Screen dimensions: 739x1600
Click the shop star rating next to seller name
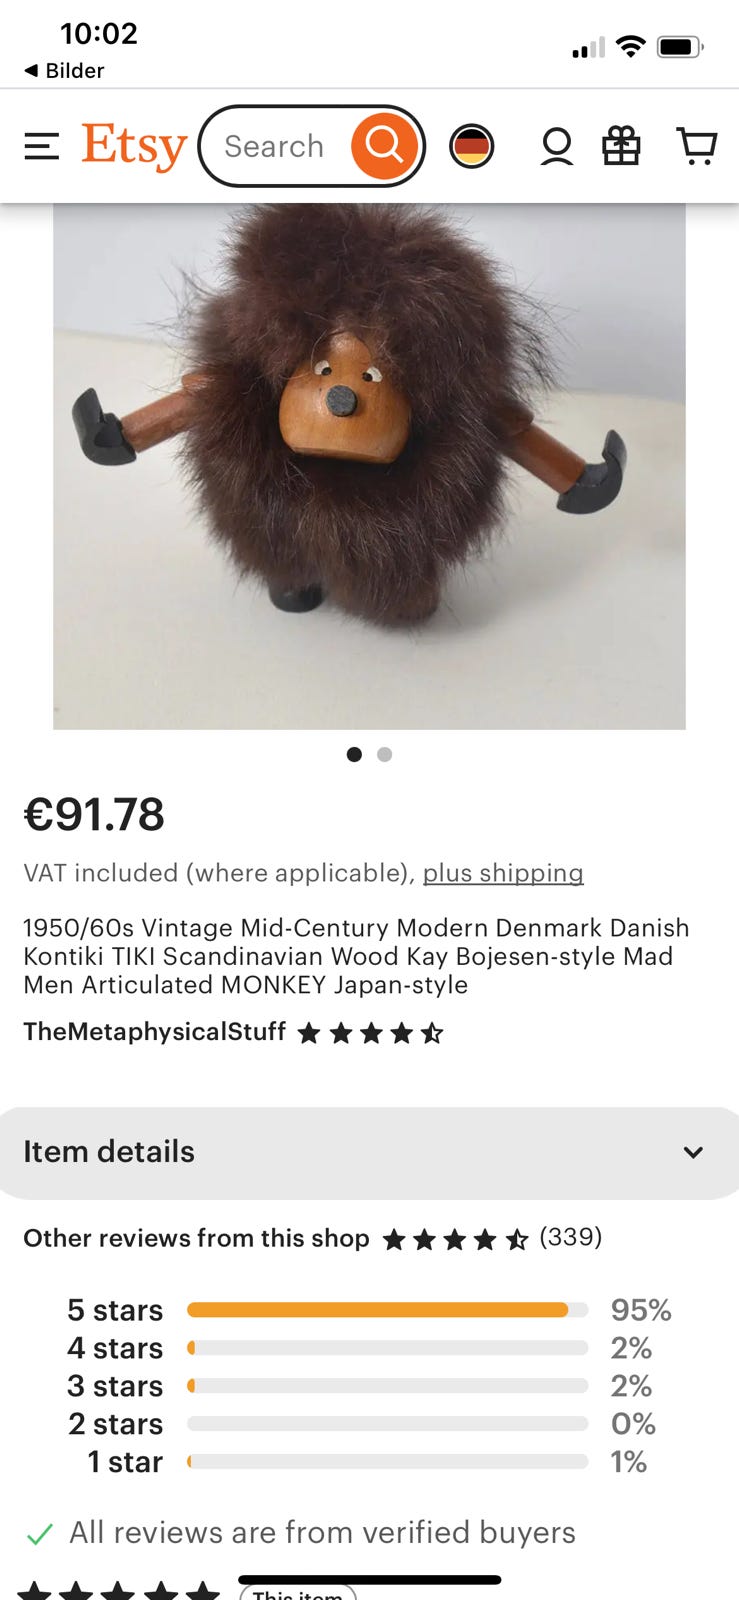[371, 1033]
